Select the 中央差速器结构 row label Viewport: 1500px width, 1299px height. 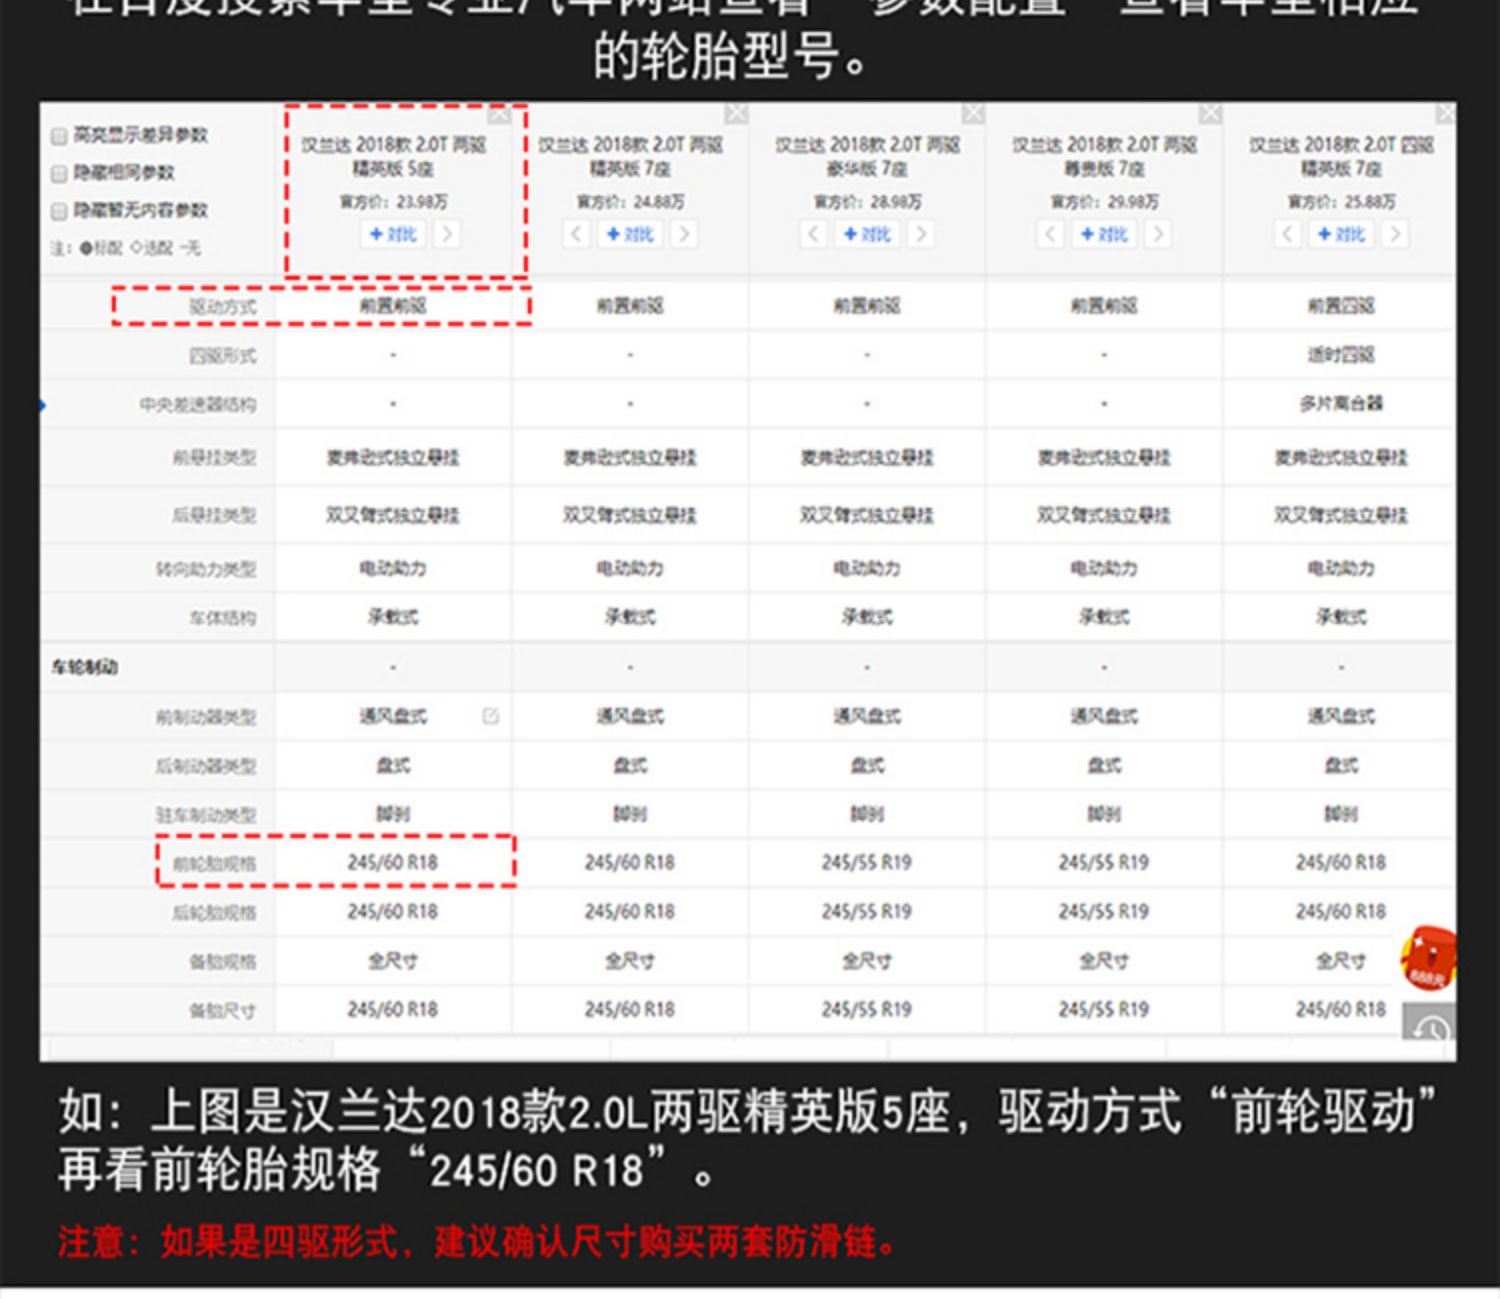[x=198, y=405]
